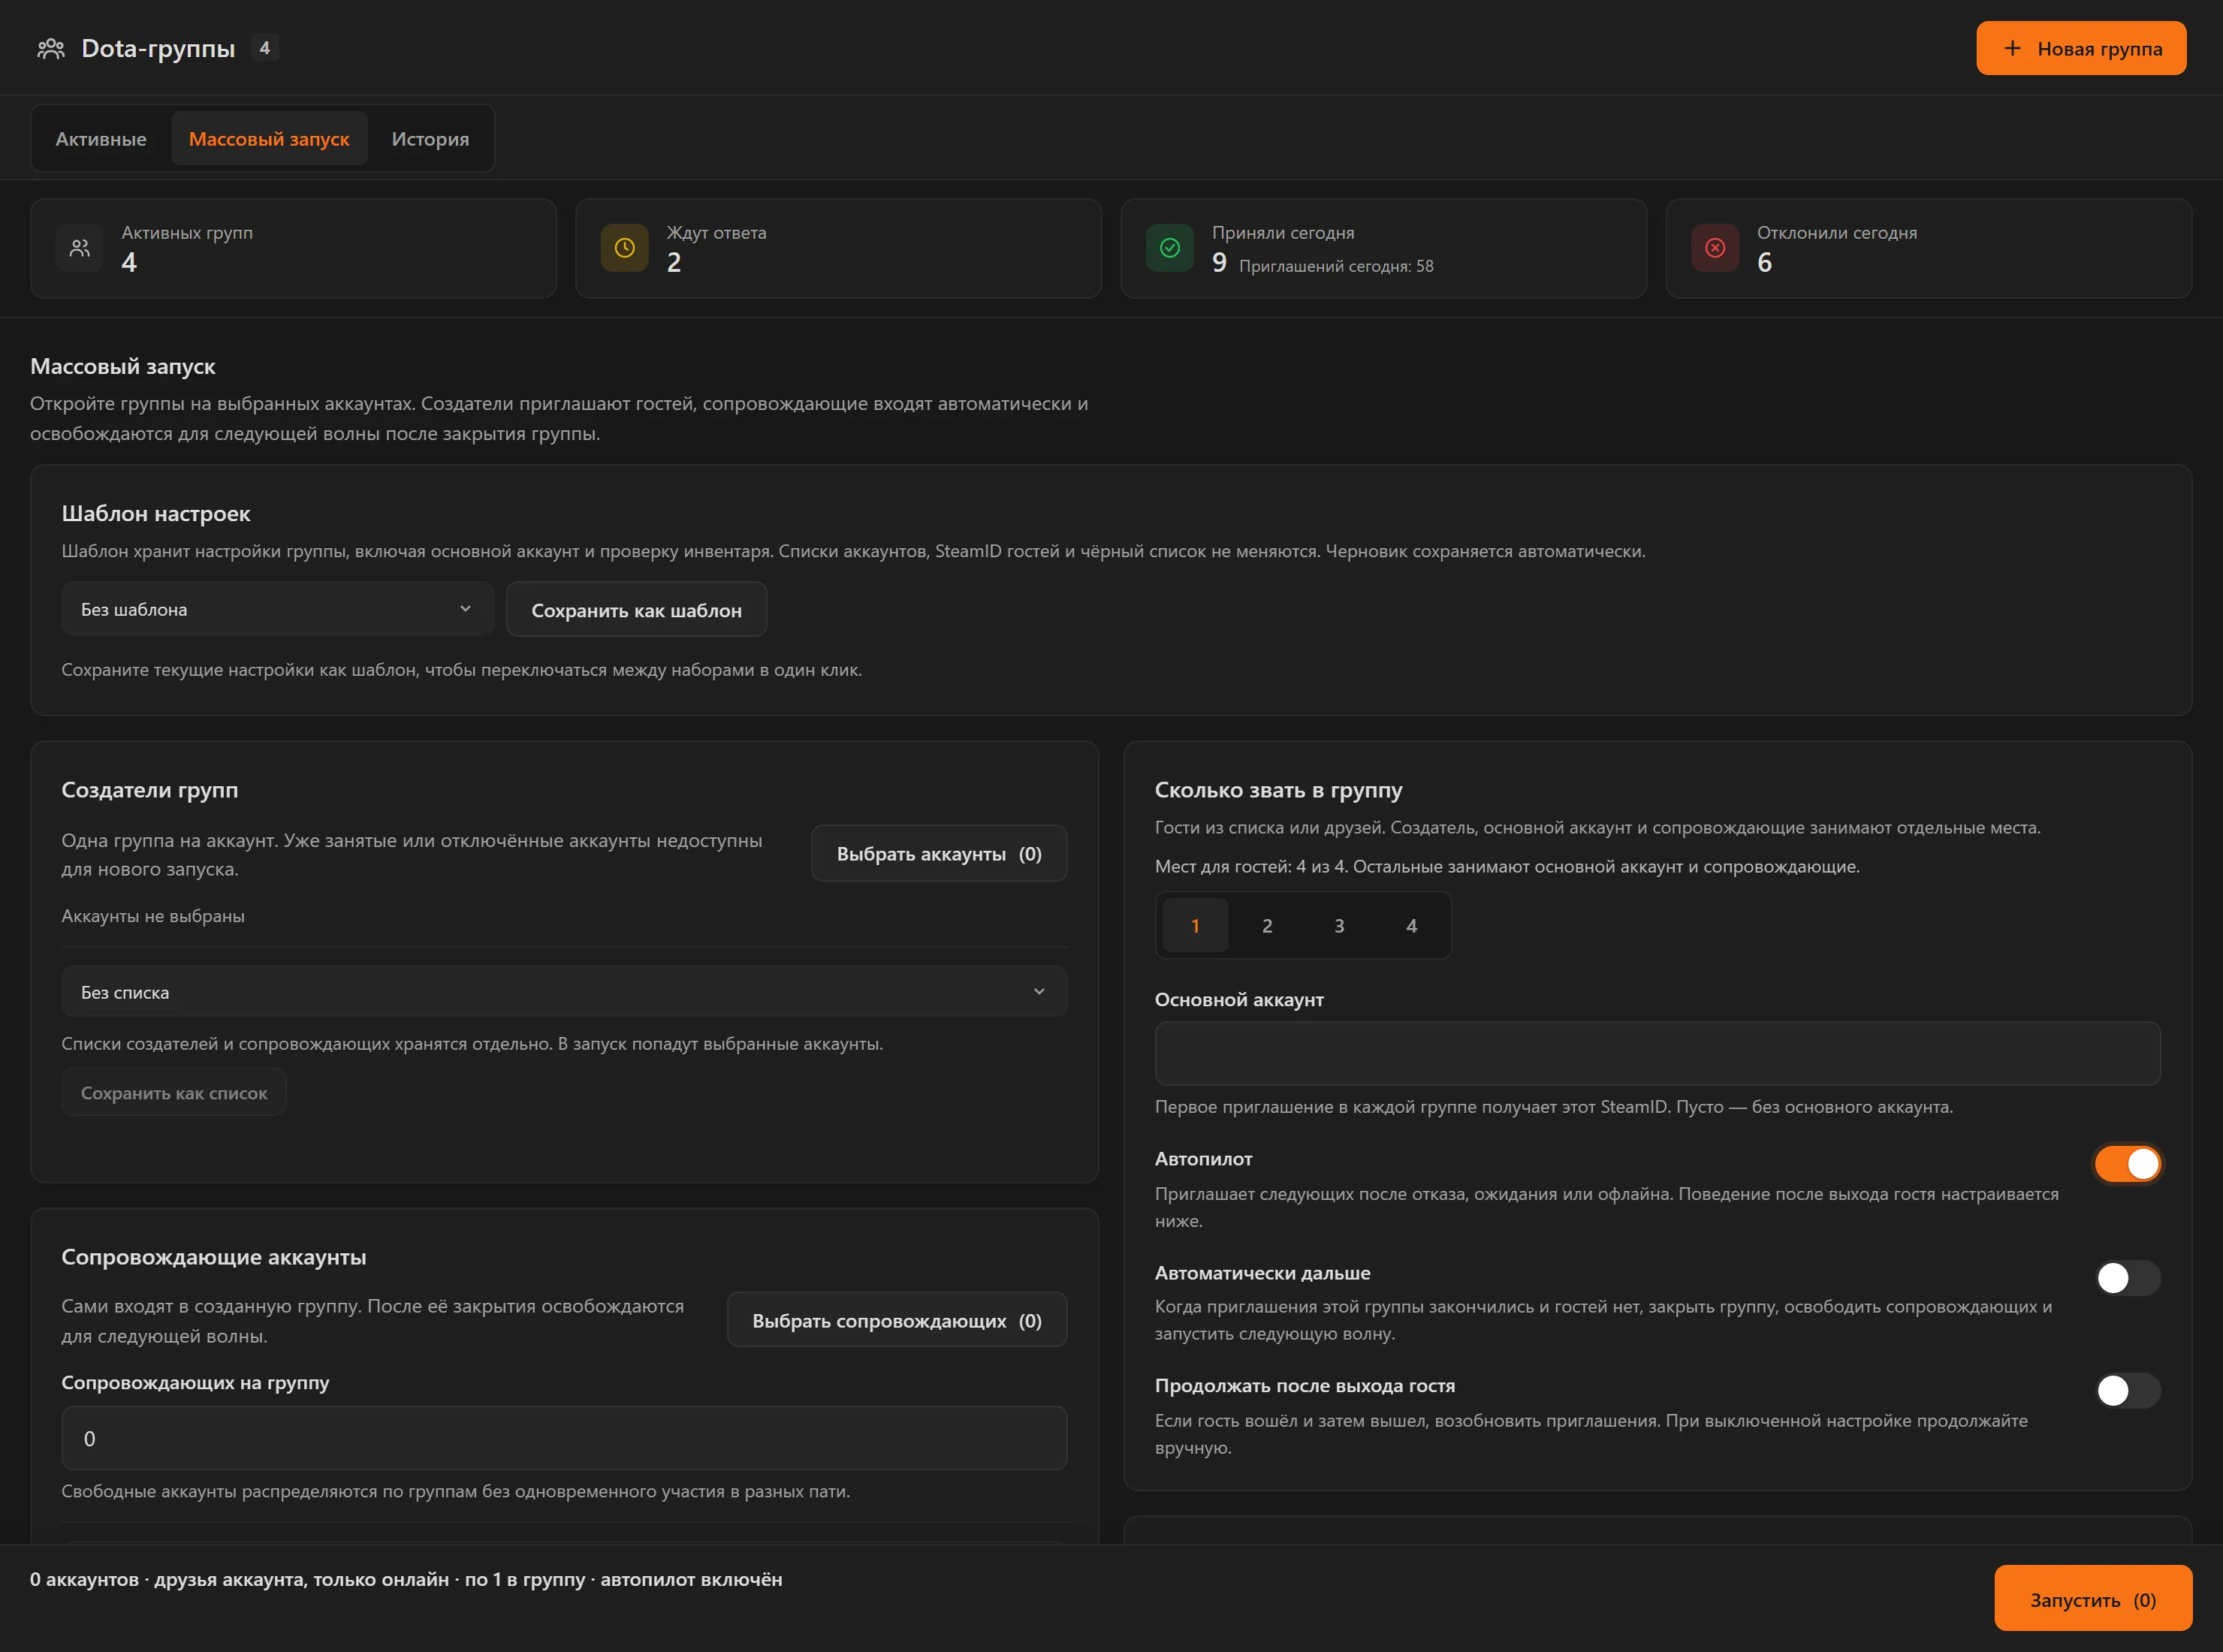2223x1652 pixels.
Task: Click the clock icon in Ждут ответа card
Action: click(x=625, y=248)
